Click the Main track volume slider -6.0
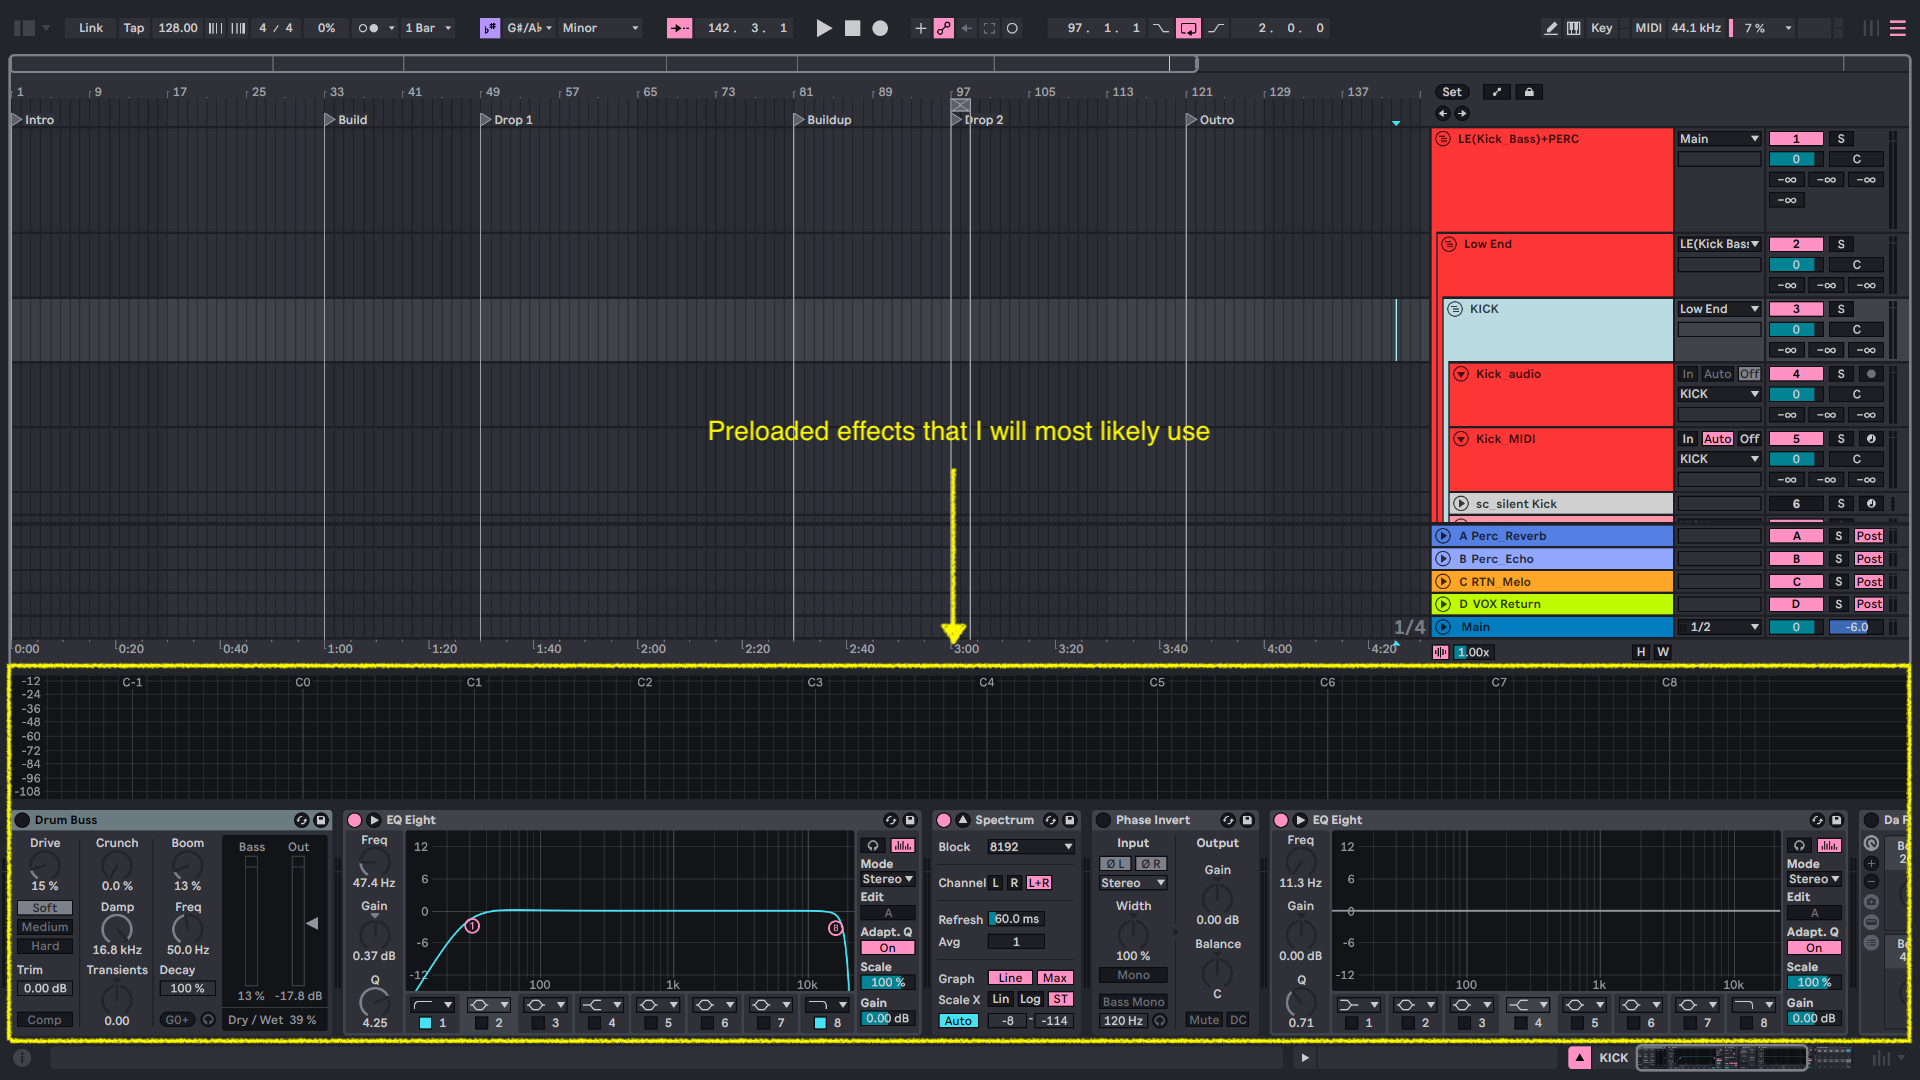 click(x=1856, y=627)
